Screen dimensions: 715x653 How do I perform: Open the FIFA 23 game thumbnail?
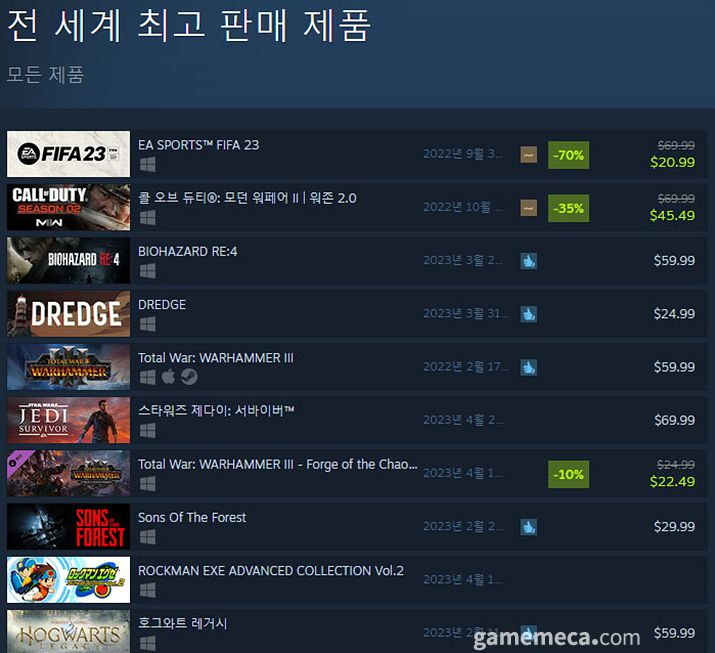click(x=68, y=154)
